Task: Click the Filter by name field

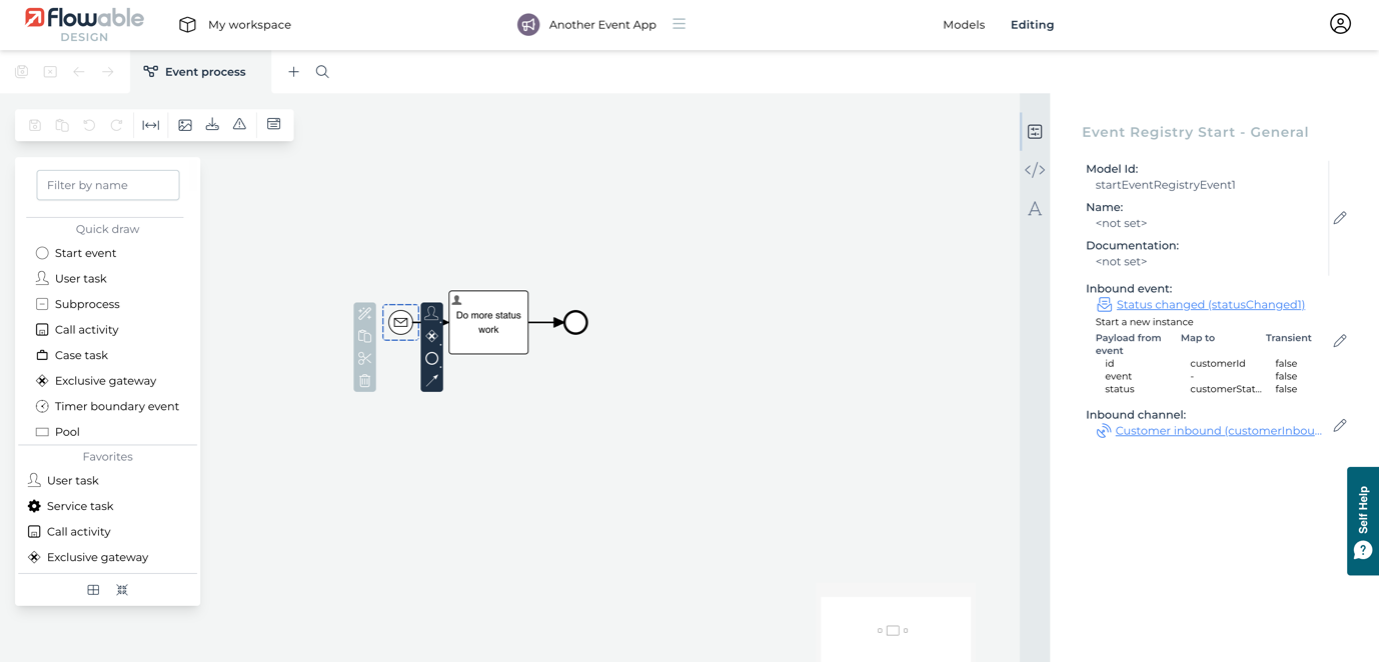Action: pos(107,185)
